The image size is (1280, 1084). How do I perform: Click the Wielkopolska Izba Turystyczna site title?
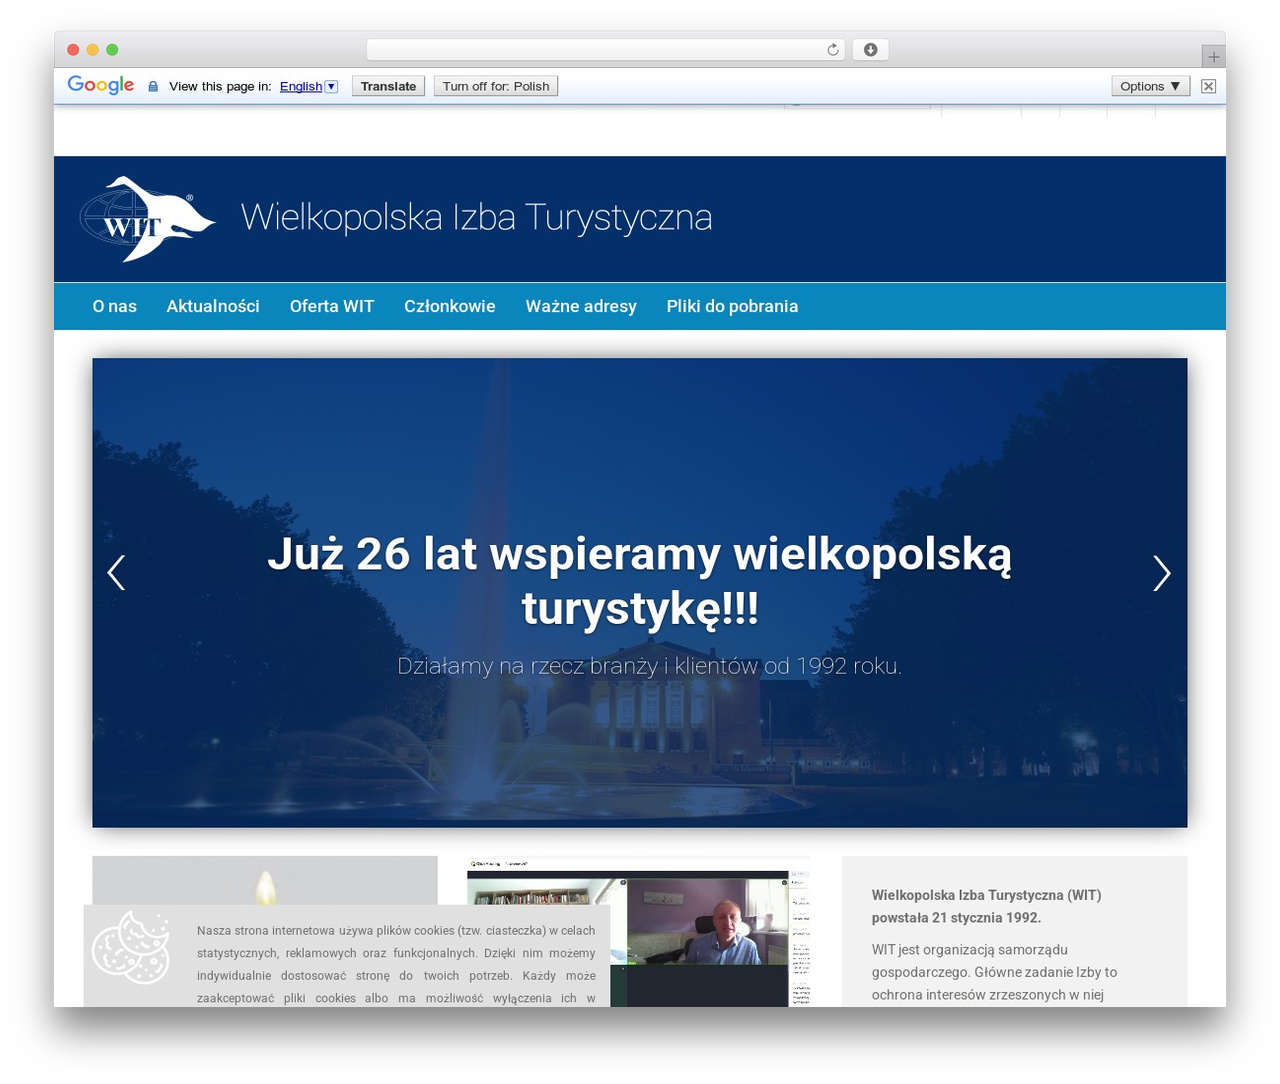(x=476, y=217)
